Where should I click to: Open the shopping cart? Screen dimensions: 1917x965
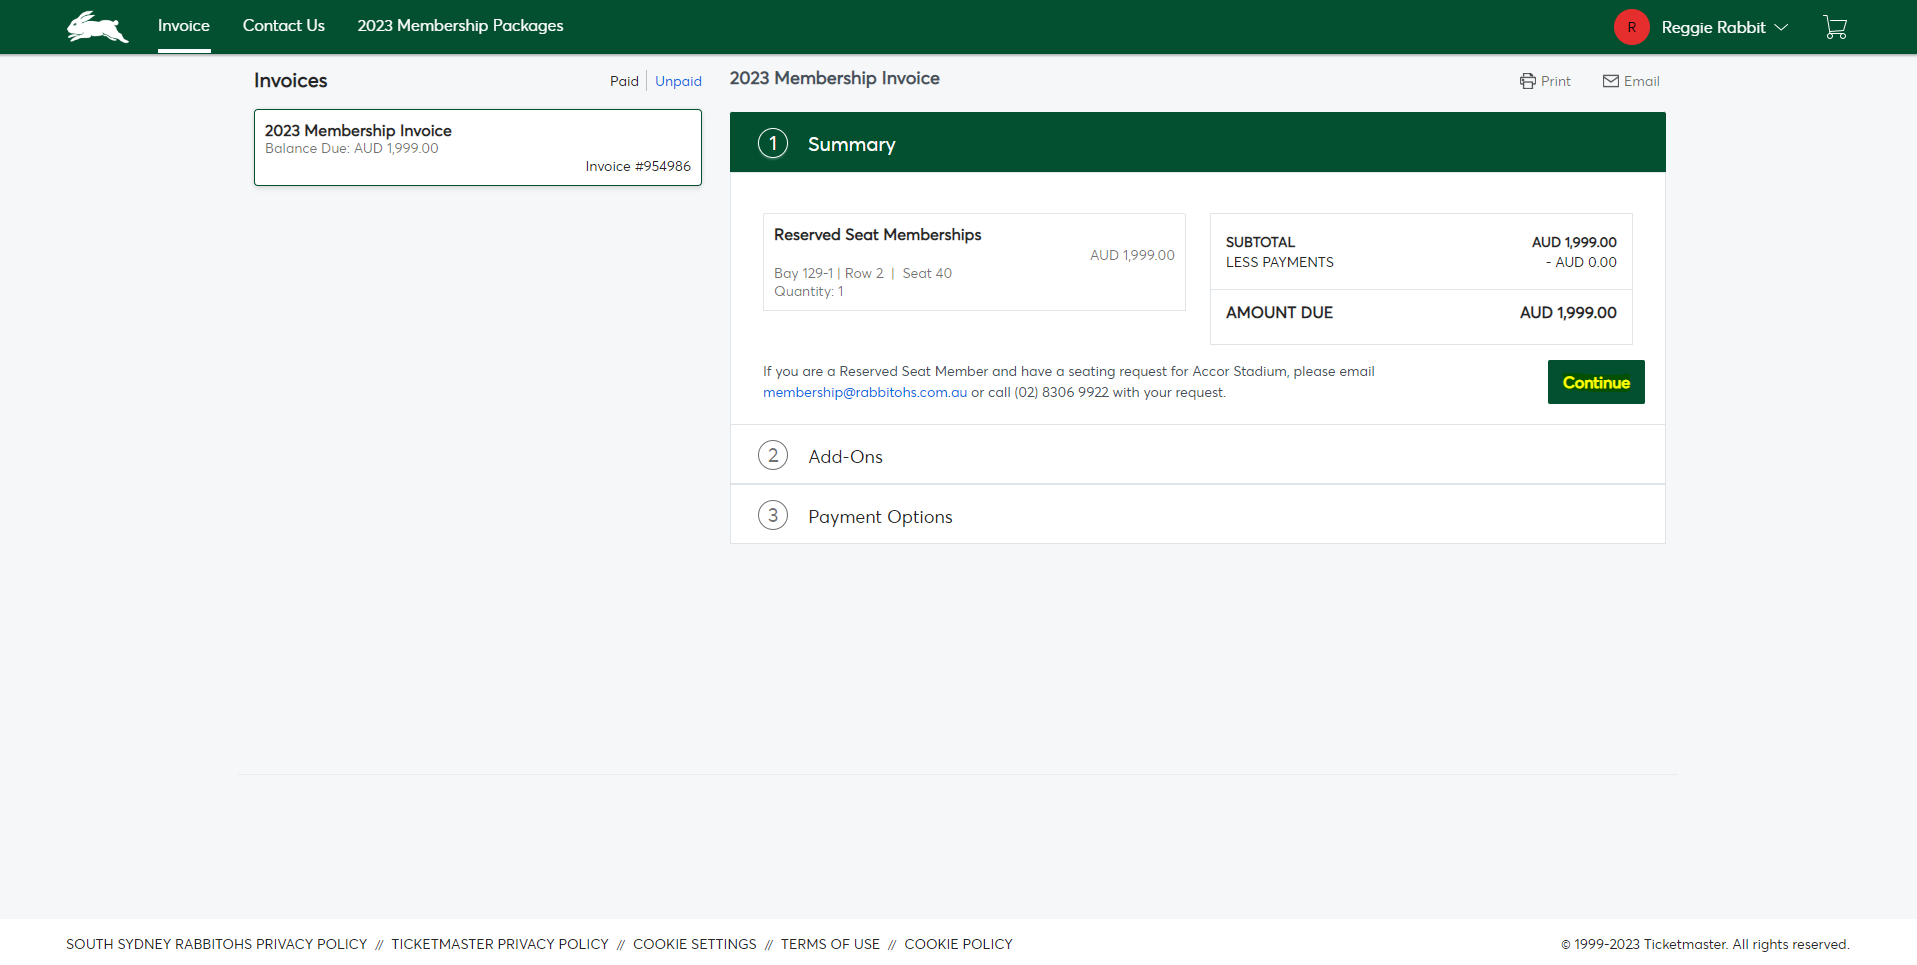[x=1836, y=27]
